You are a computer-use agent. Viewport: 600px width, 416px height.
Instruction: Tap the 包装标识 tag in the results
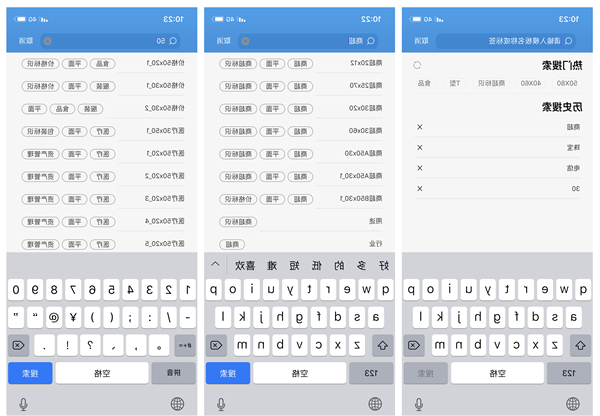(40, 131)
